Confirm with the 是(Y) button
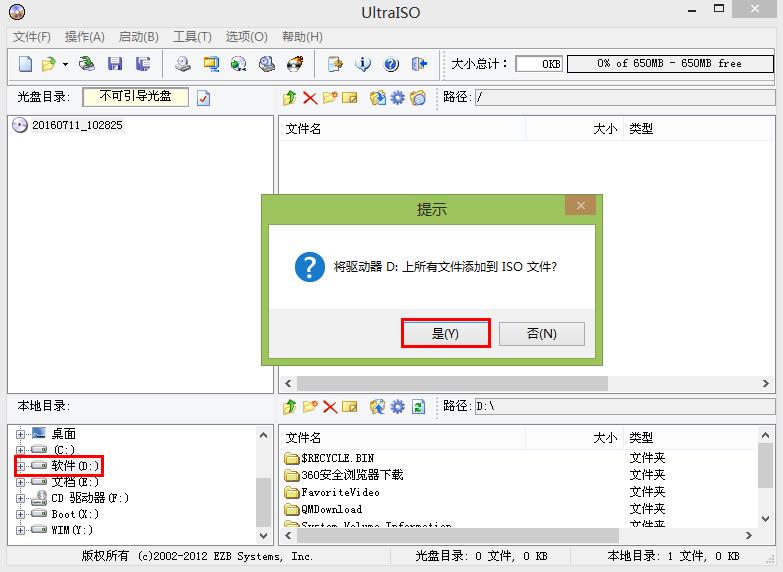The width and height of the screenshot is (783, 572). pos(445,333)
